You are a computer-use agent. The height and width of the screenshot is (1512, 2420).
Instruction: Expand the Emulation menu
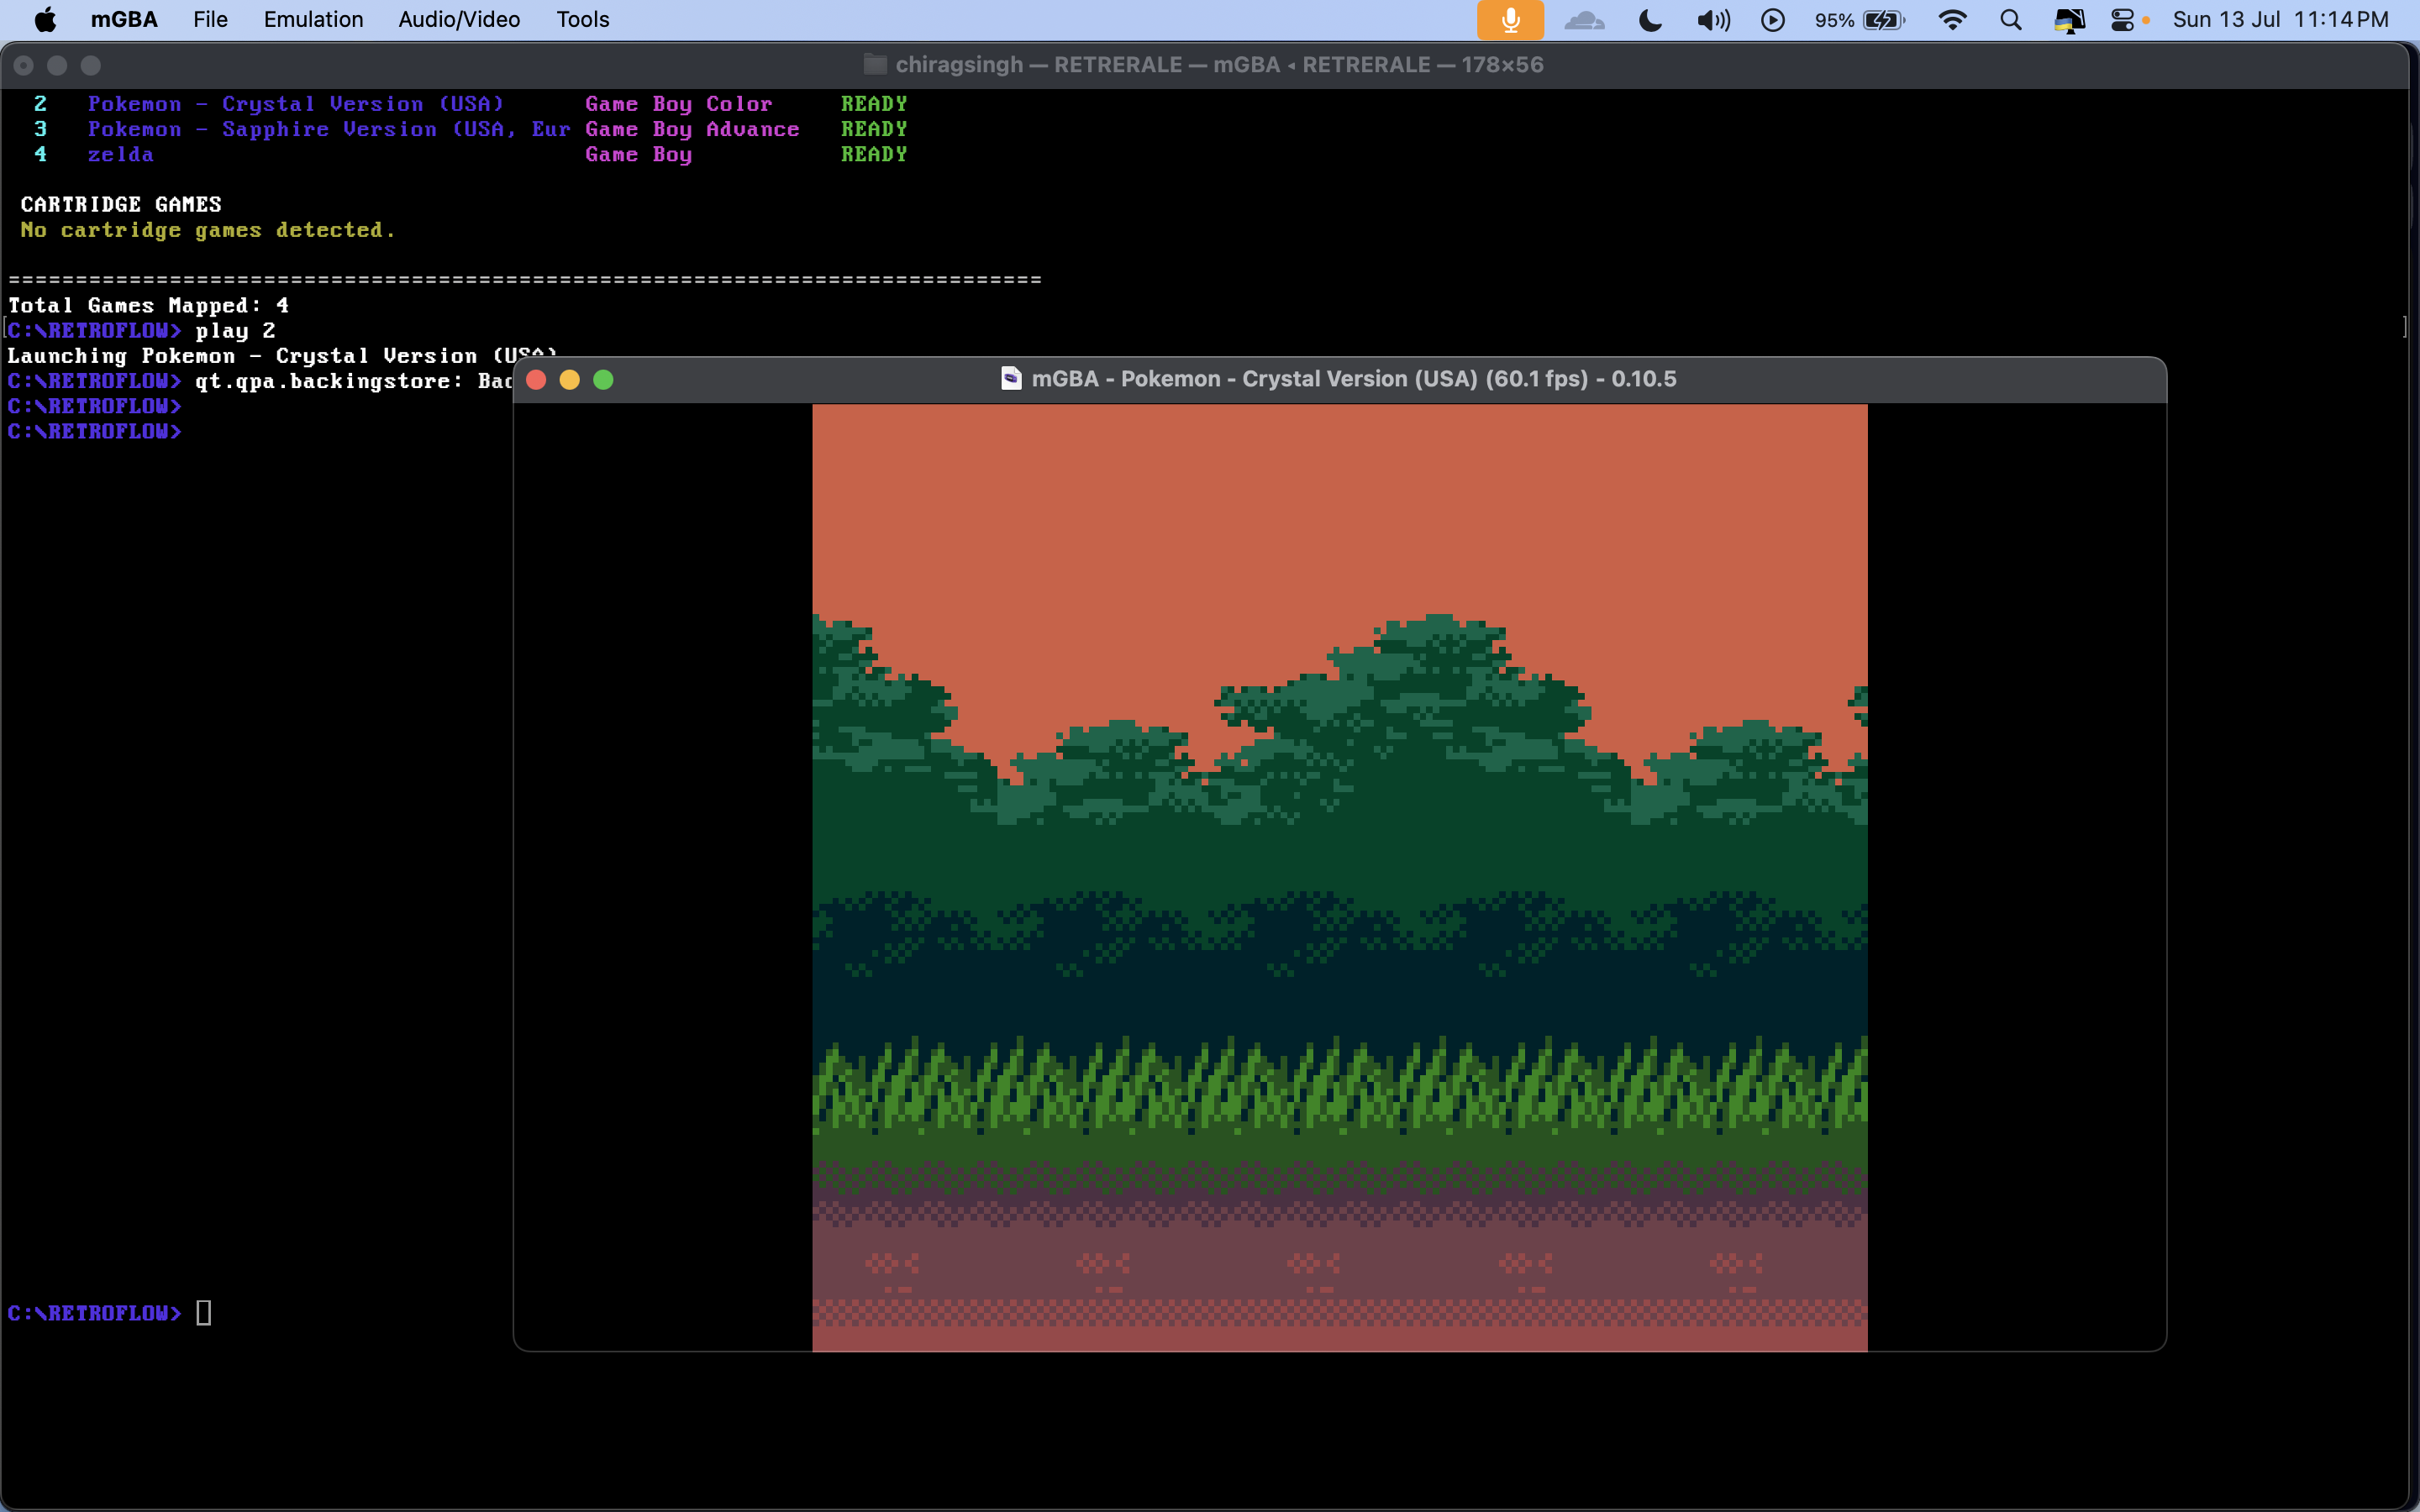(313, 20)
